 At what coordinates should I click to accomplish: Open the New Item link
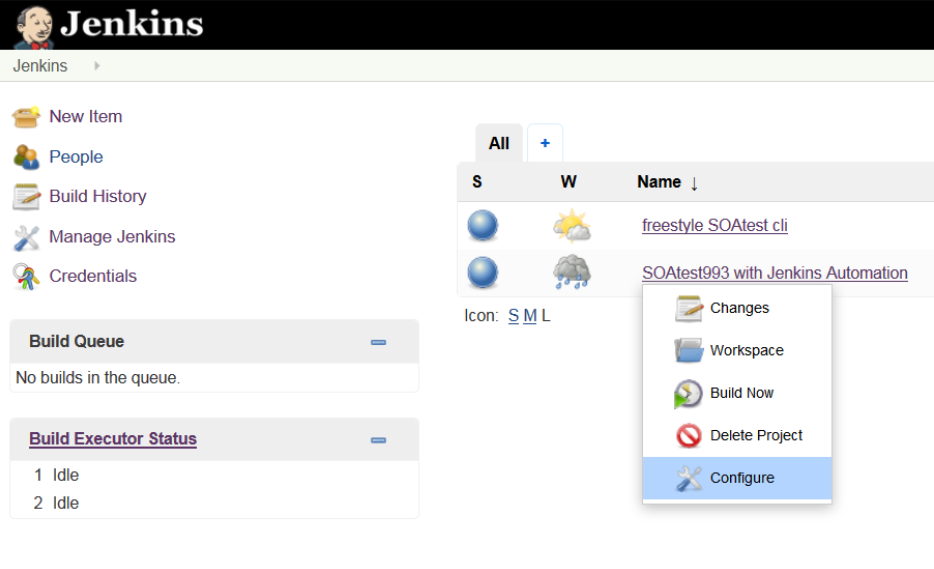(86, 116)
